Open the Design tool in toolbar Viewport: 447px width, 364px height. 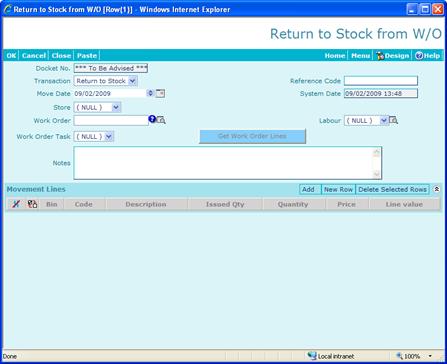tap(392, 56)
